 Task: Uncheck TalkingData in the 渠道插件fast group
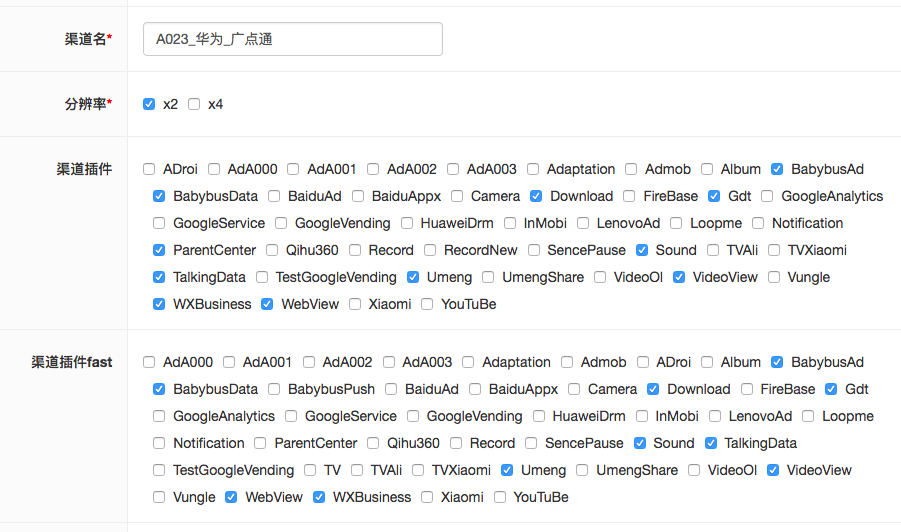click(711, 443)
